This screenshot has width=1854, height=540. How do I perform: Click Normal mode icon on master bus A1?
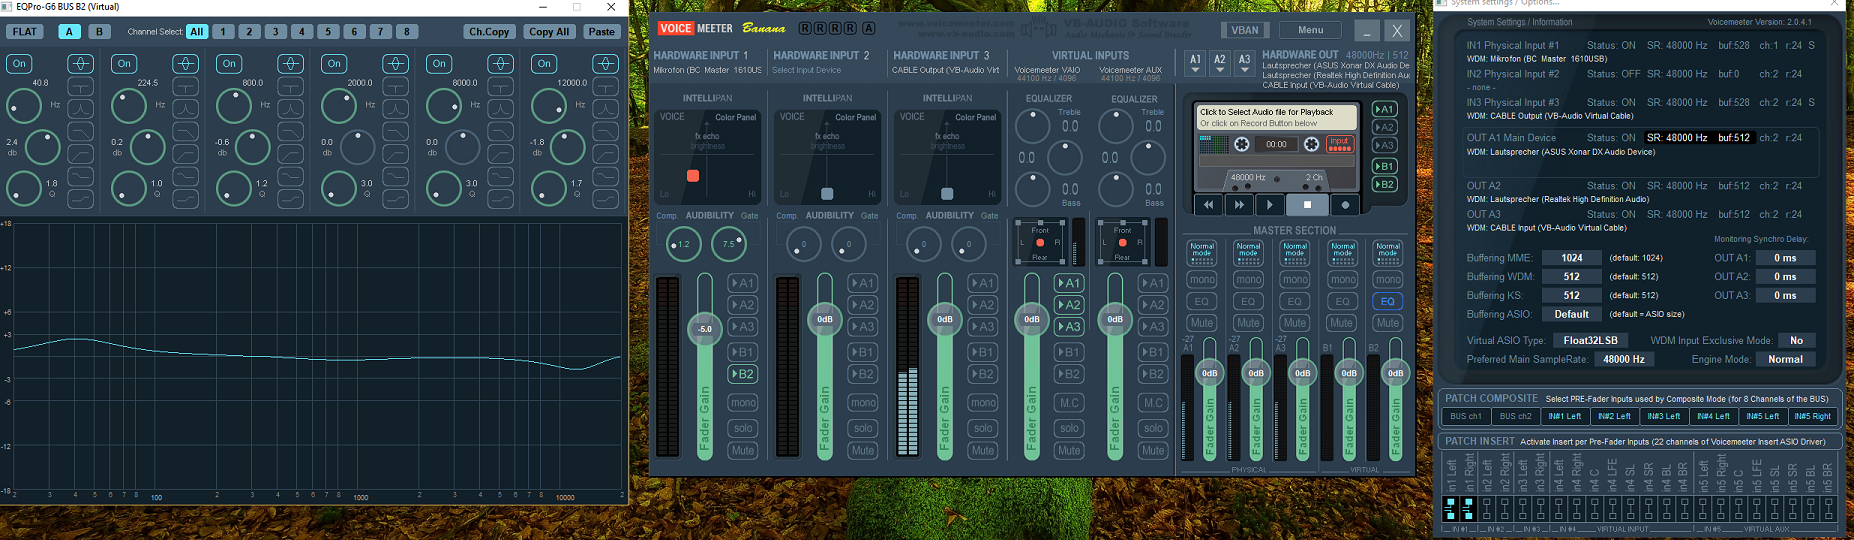click(1202, 252)
